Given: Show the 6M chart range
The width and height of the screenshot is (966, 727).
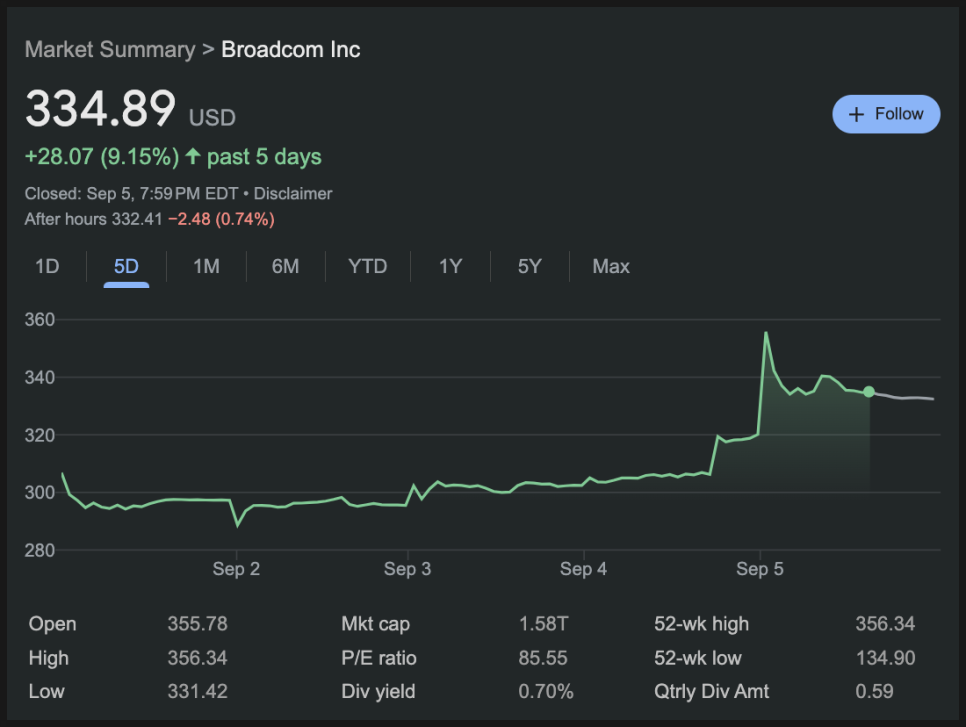Looking at the screenshot, I should tap(285, 266).
